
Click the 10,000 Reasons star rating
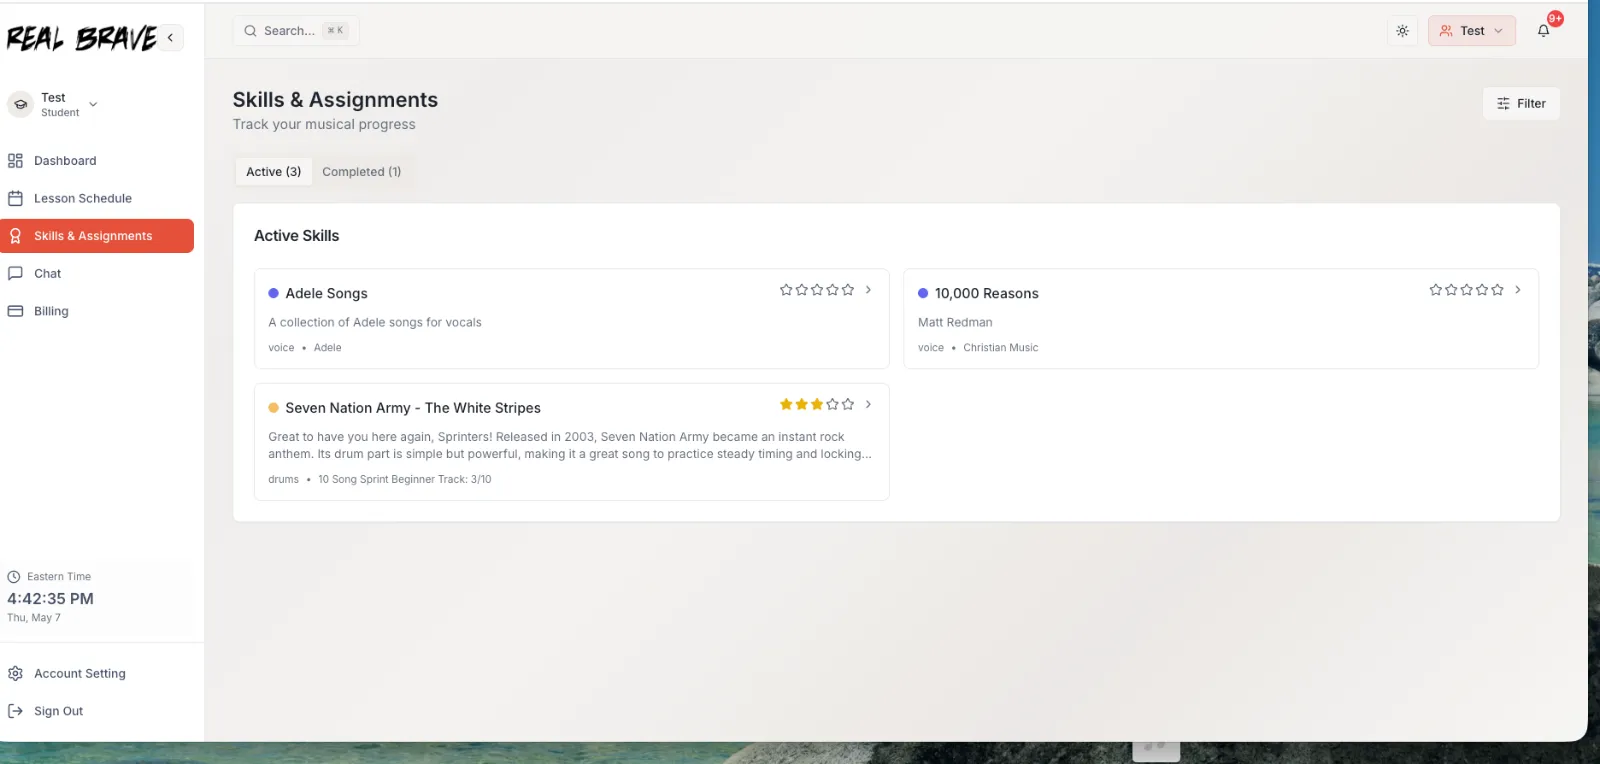tap(1466, 290)
